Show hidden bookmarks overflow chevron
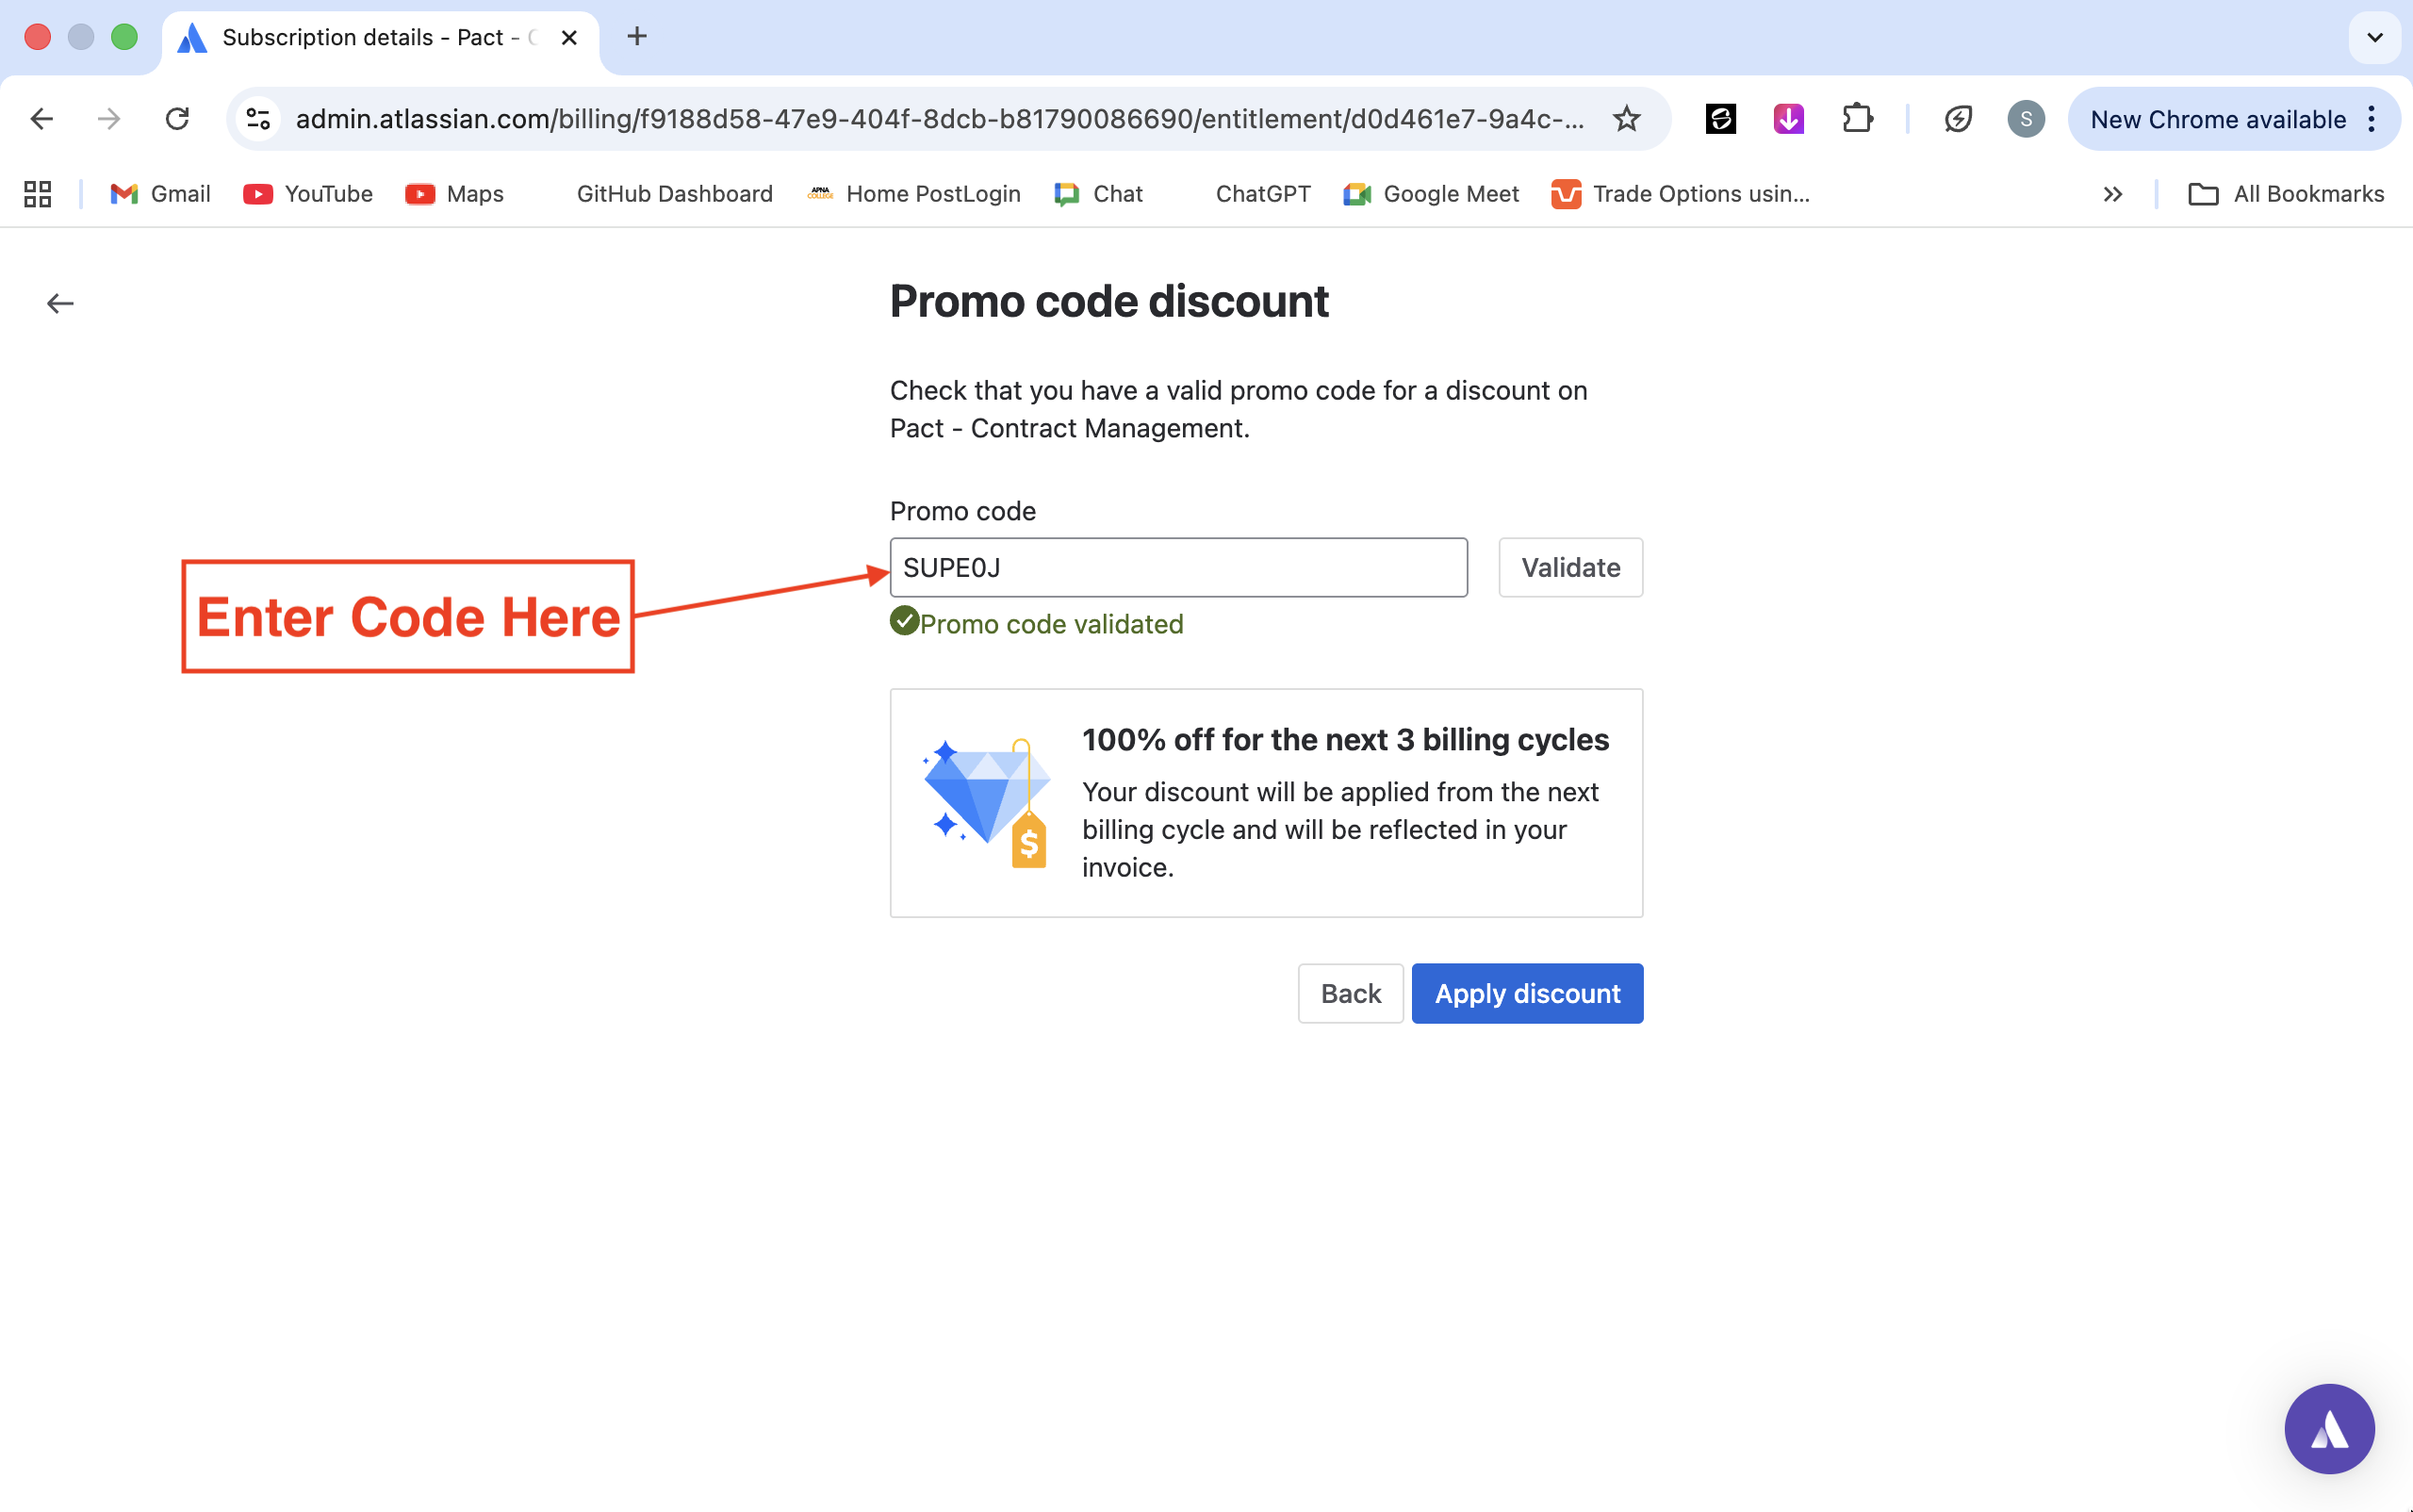 [2112, 194]
